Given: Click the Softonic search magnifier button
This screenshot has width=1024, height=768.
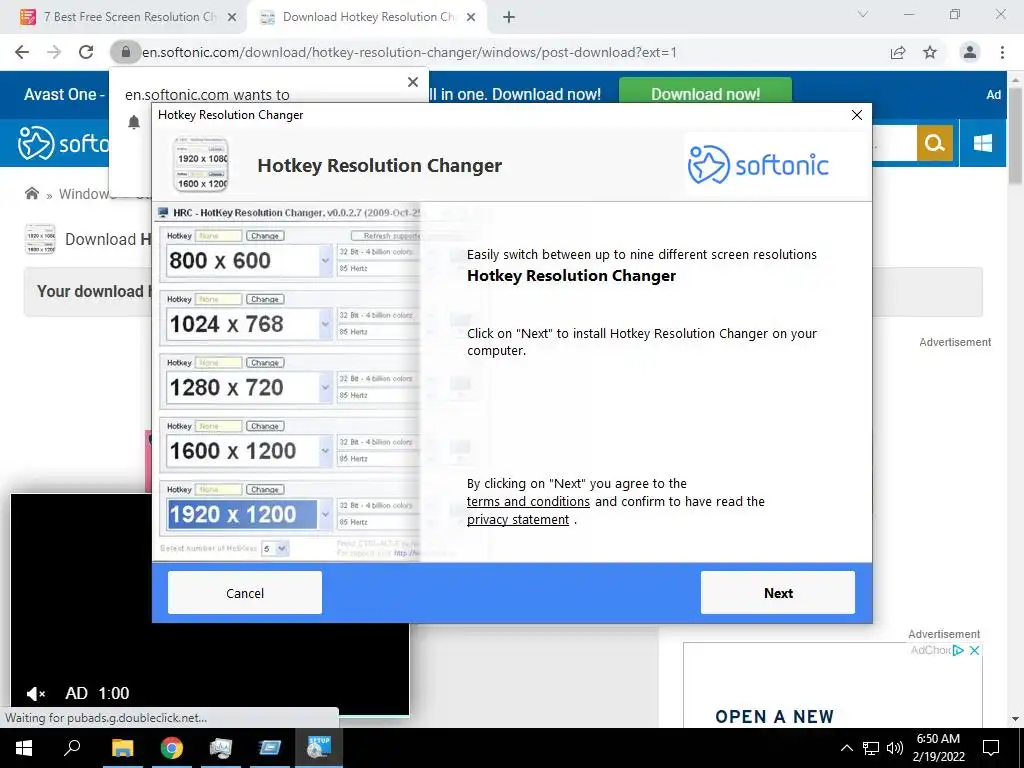Looking at the screenshot, I should [x=935, y=142].
